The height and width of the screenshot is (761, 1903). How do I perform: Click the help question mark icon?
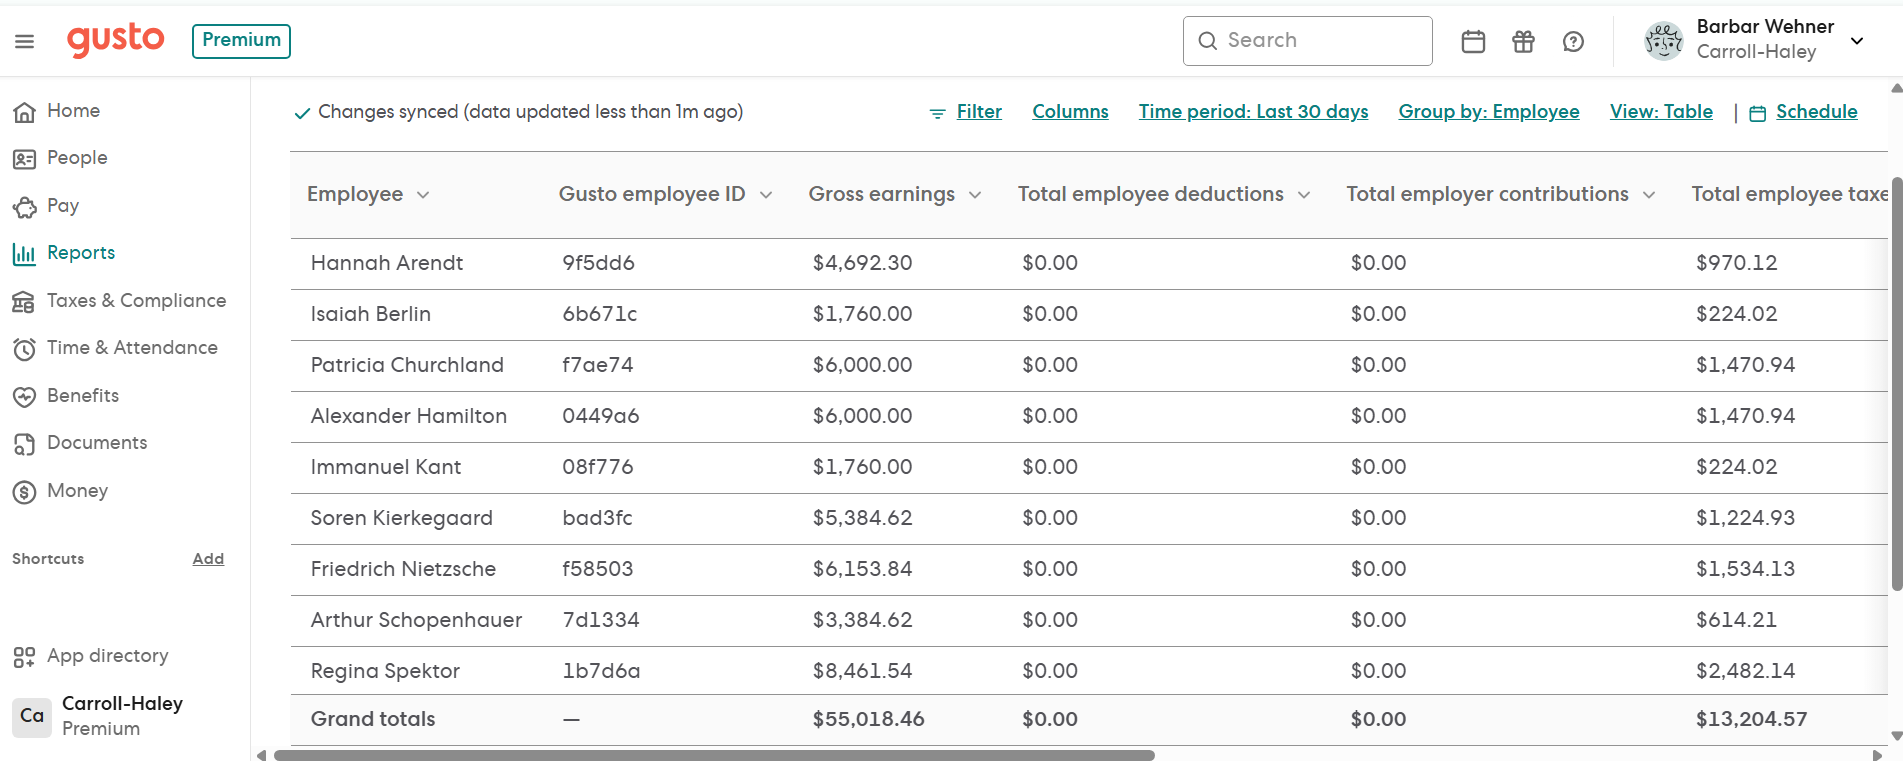point(1573,41)
